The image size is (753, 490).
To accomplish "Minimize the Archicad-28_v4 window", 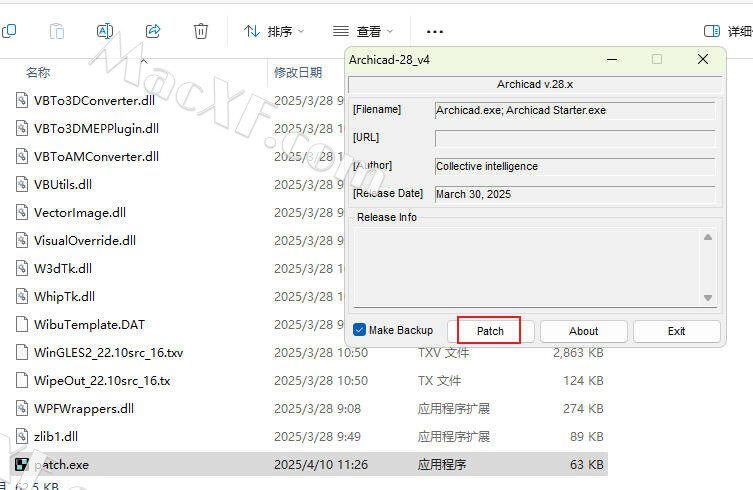I will 612,60.
